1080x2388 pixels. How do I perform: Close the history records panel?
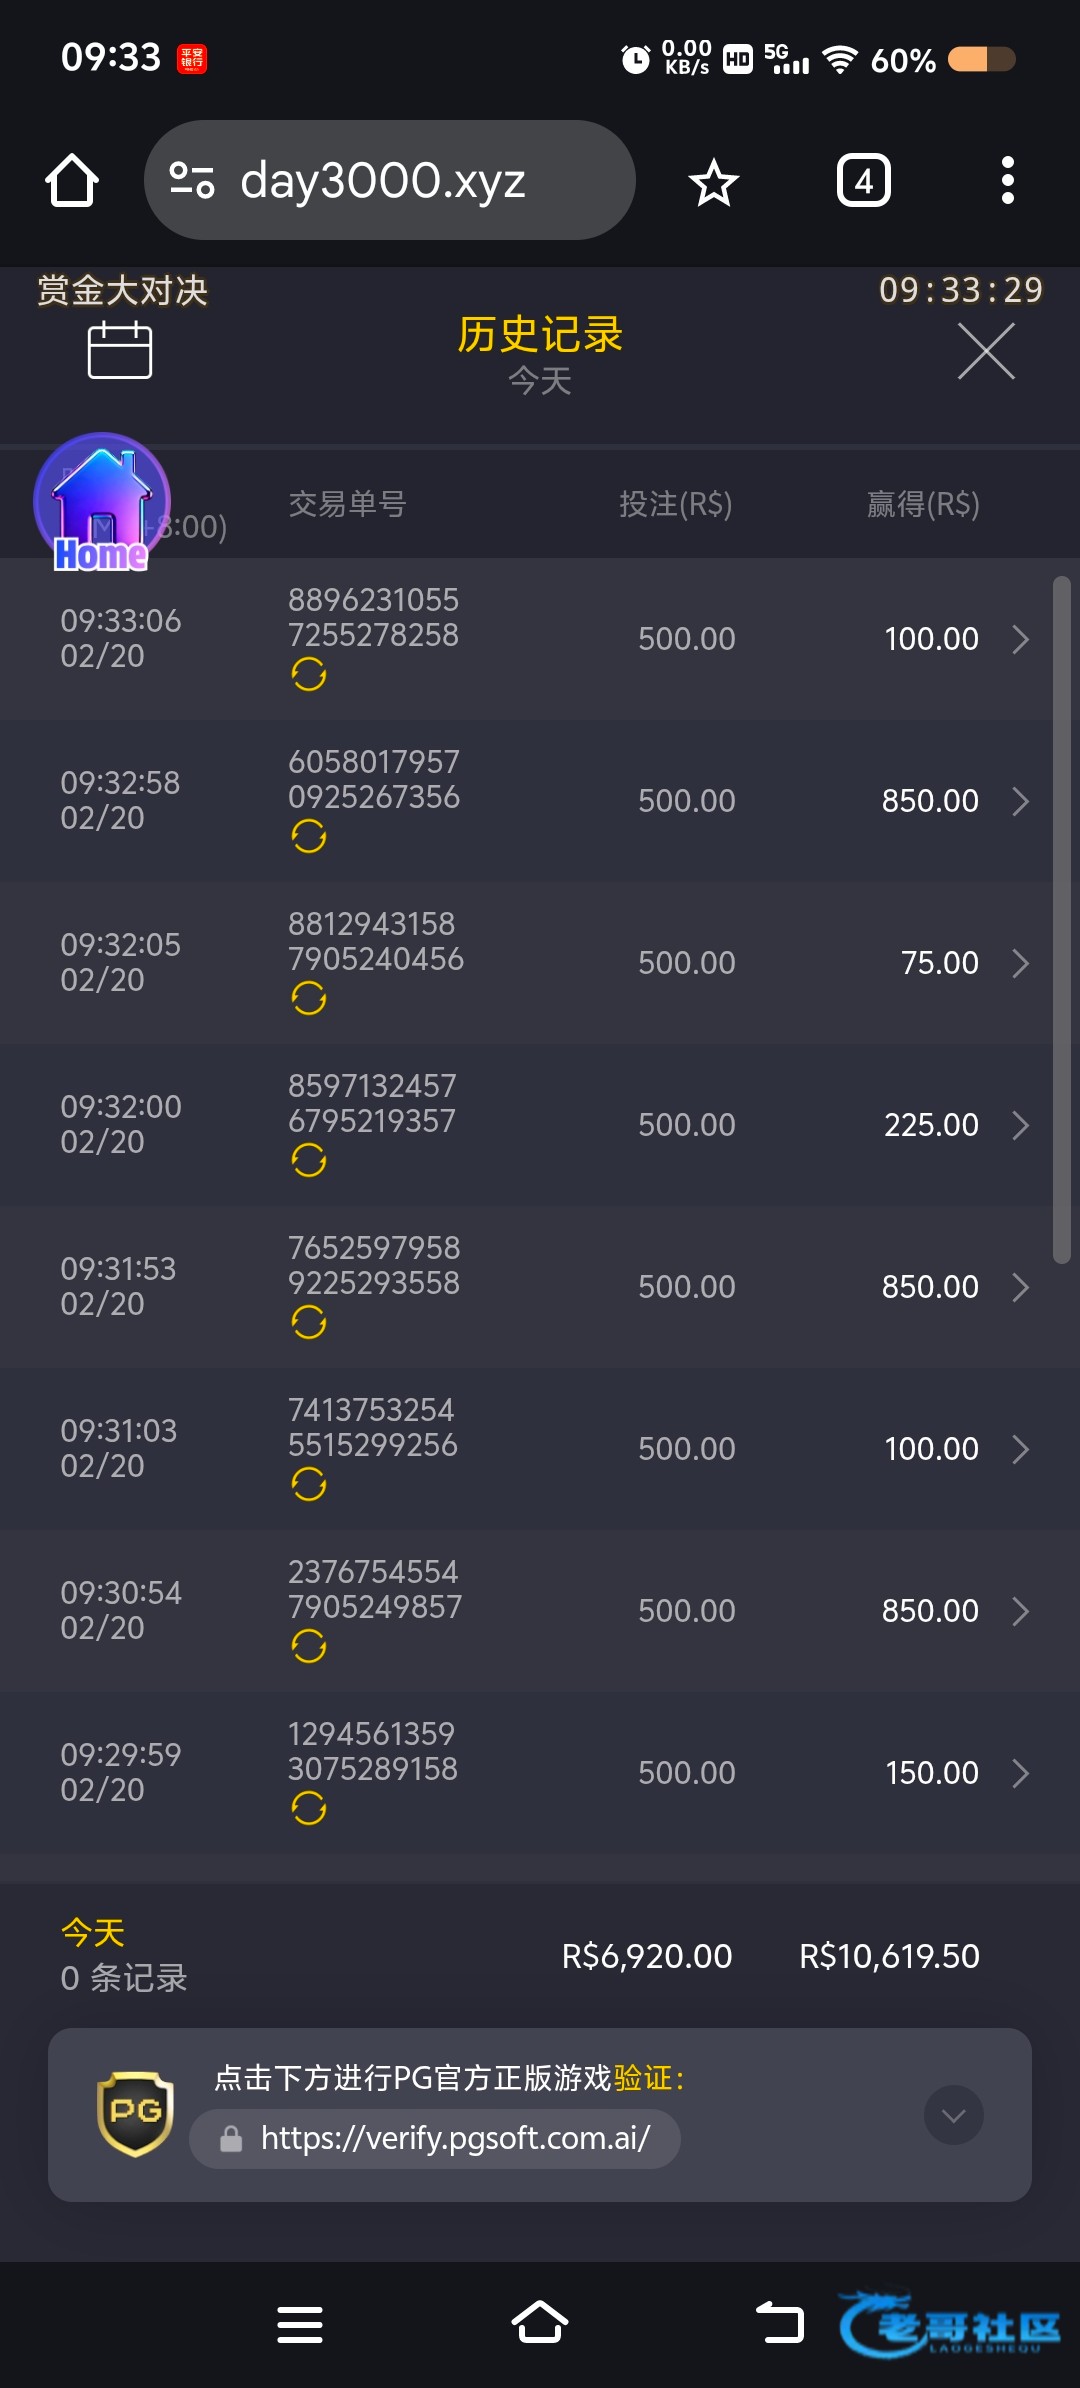(986, 351)
